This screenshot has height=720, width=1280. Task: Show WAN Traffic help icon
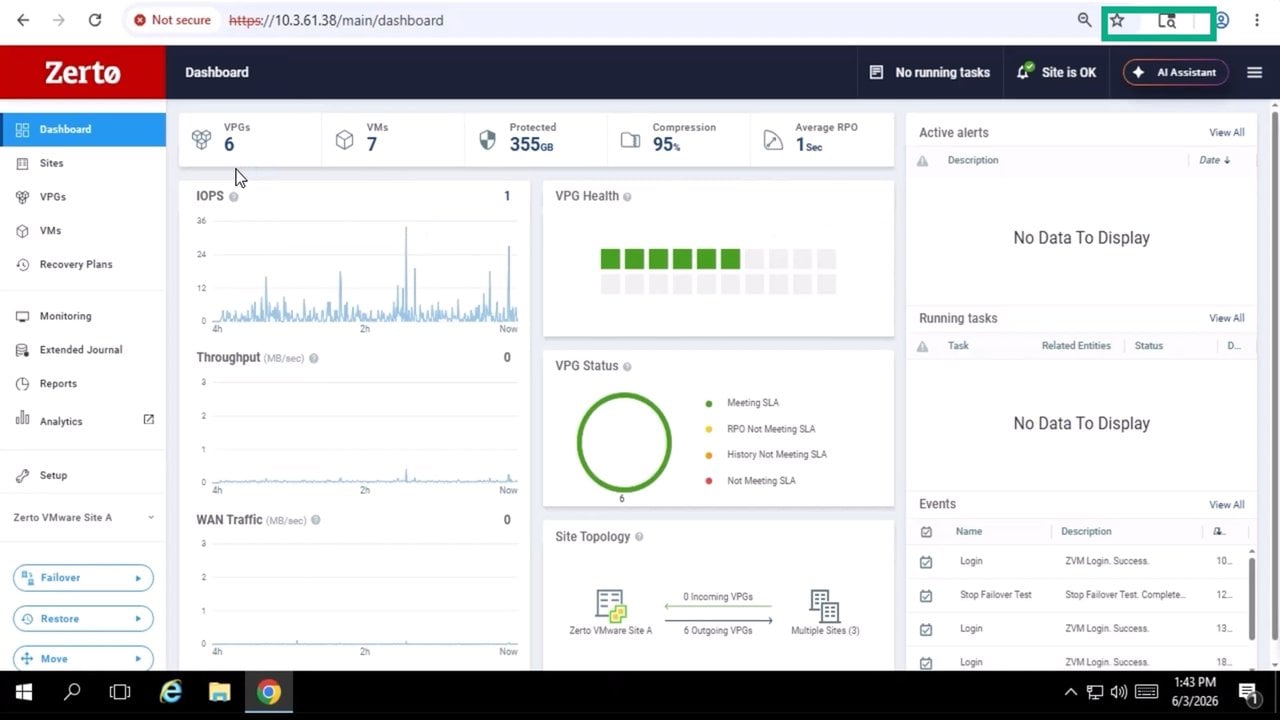(x=316, y=520)
